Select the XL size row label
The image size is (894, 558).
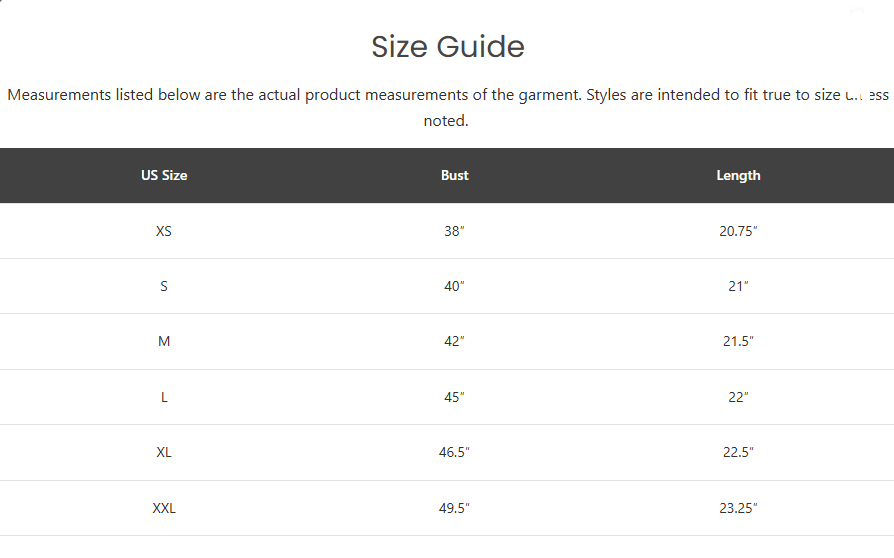click(164, 453)
